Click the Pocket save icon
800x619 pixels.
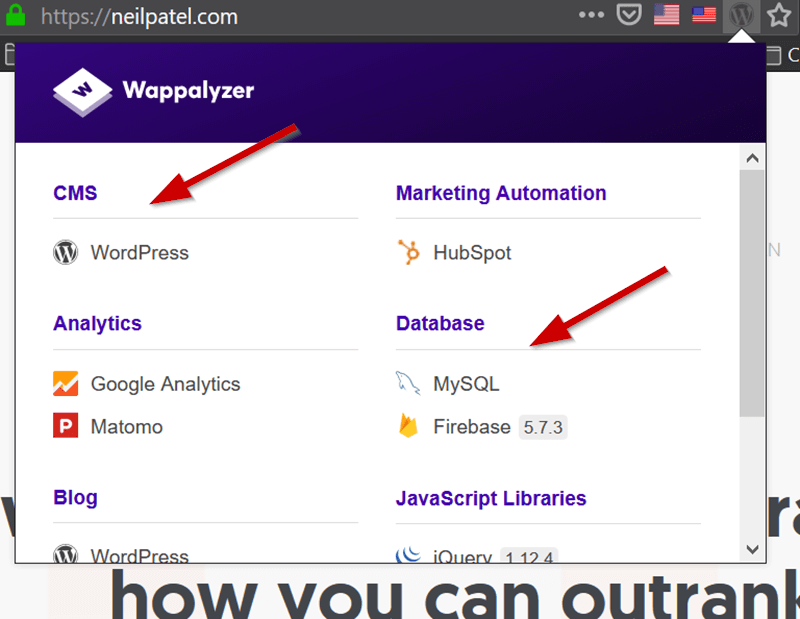pyautogui.click(x=629, y=15)
